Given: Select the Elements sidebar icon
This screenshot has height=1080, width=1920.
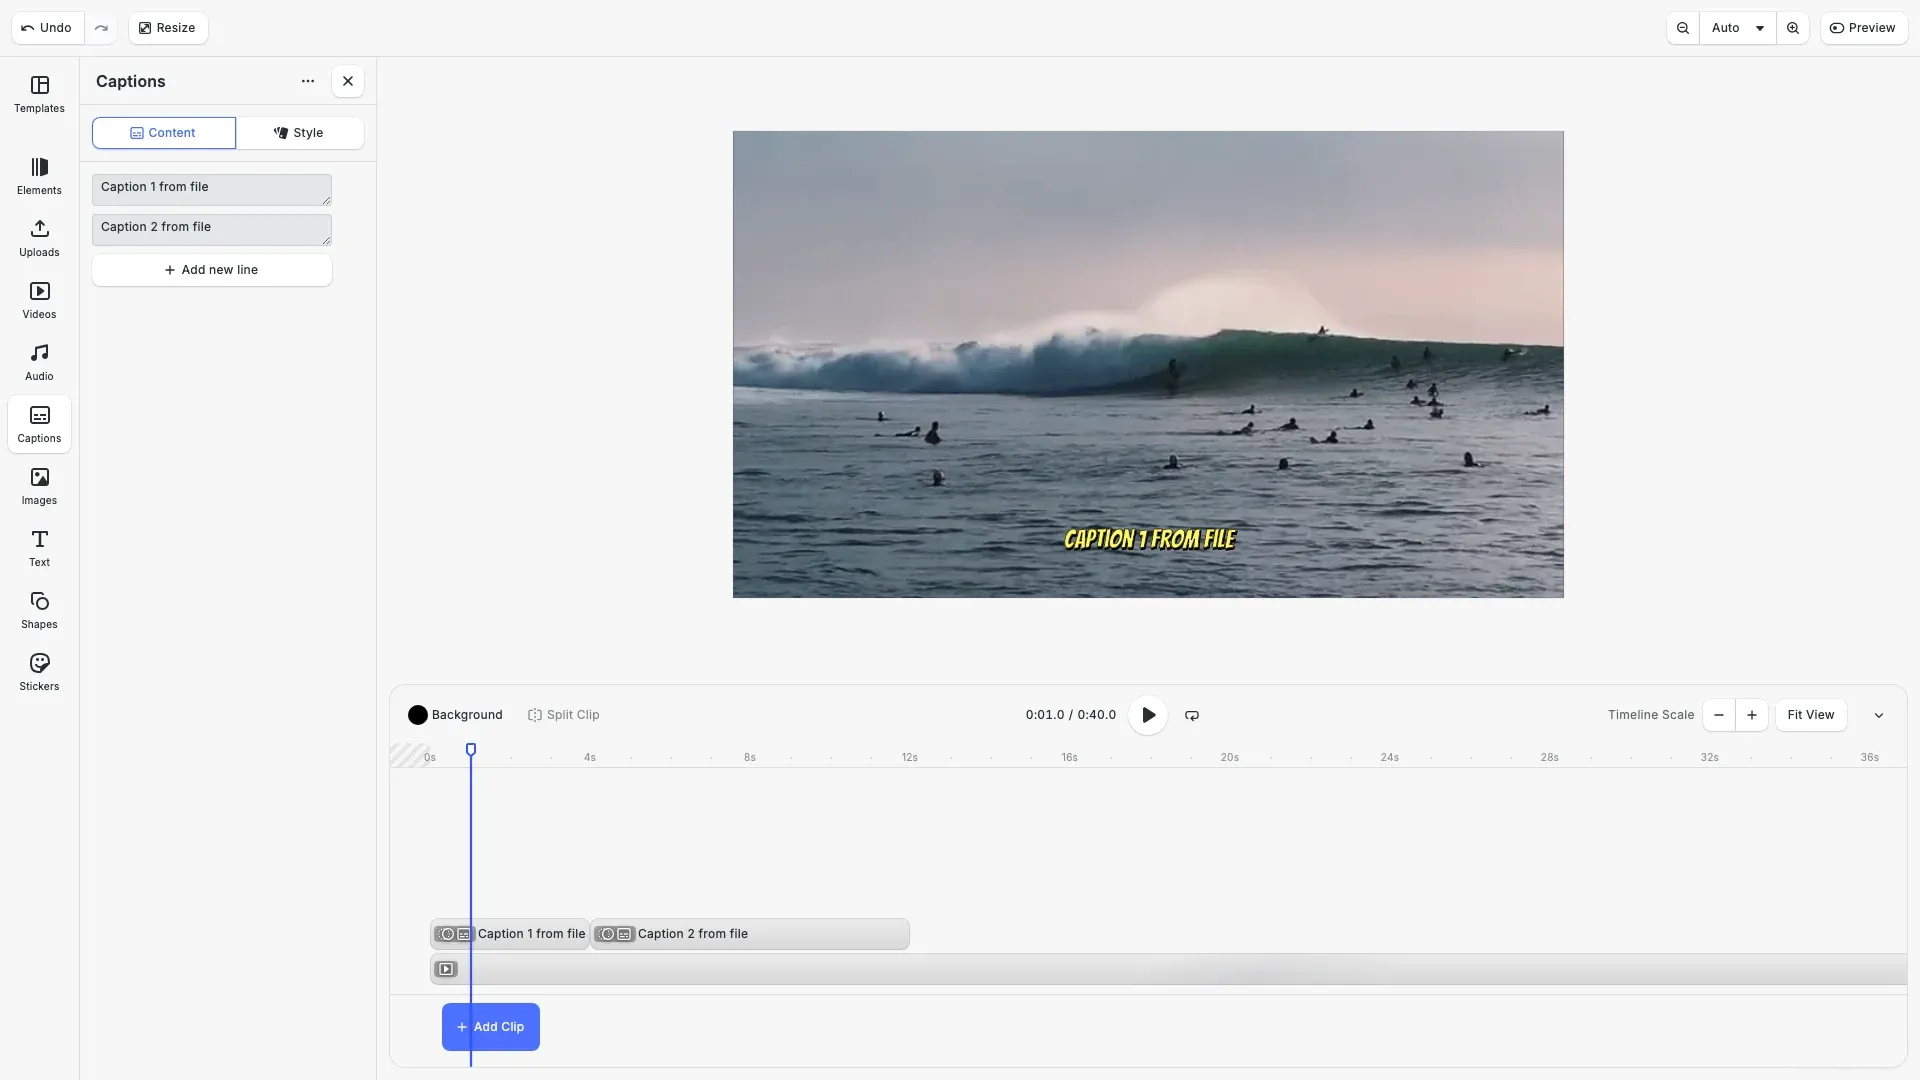Looking at the screenshot, I should [38, 176].
